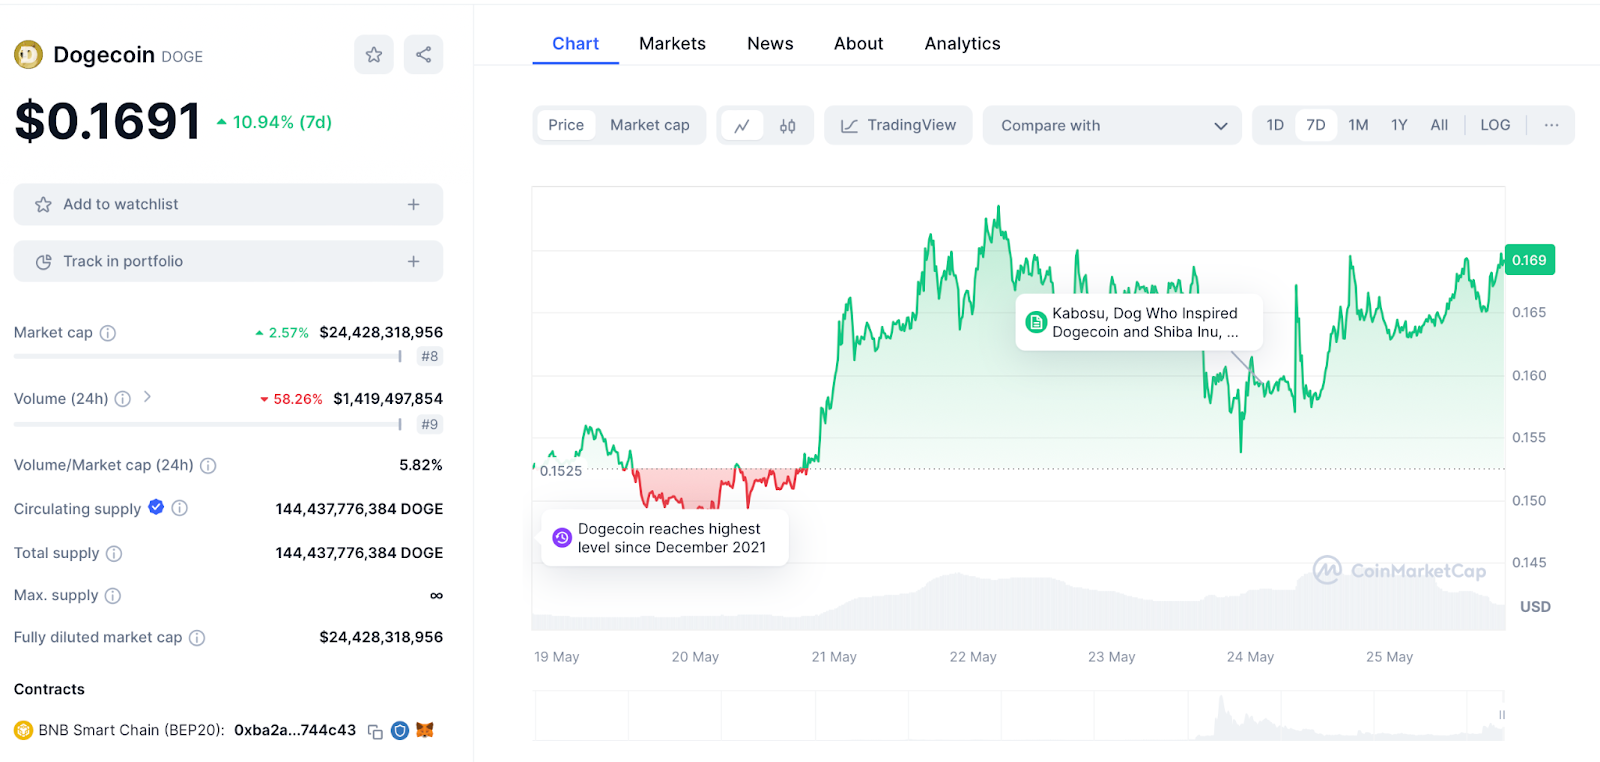The height and width of the screenshot is (762, 1600).
Task: Click the $24,428,318,956 market cap value
Action: pos(381,333)
